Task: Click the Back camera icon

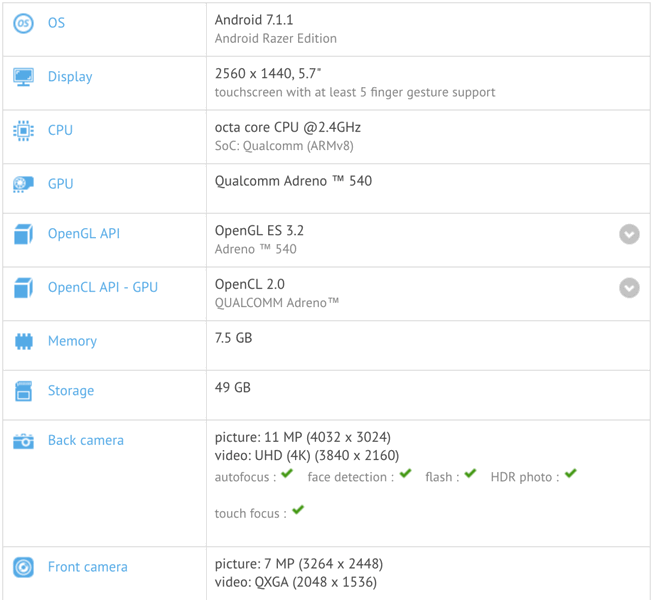Action: [23, 441]
